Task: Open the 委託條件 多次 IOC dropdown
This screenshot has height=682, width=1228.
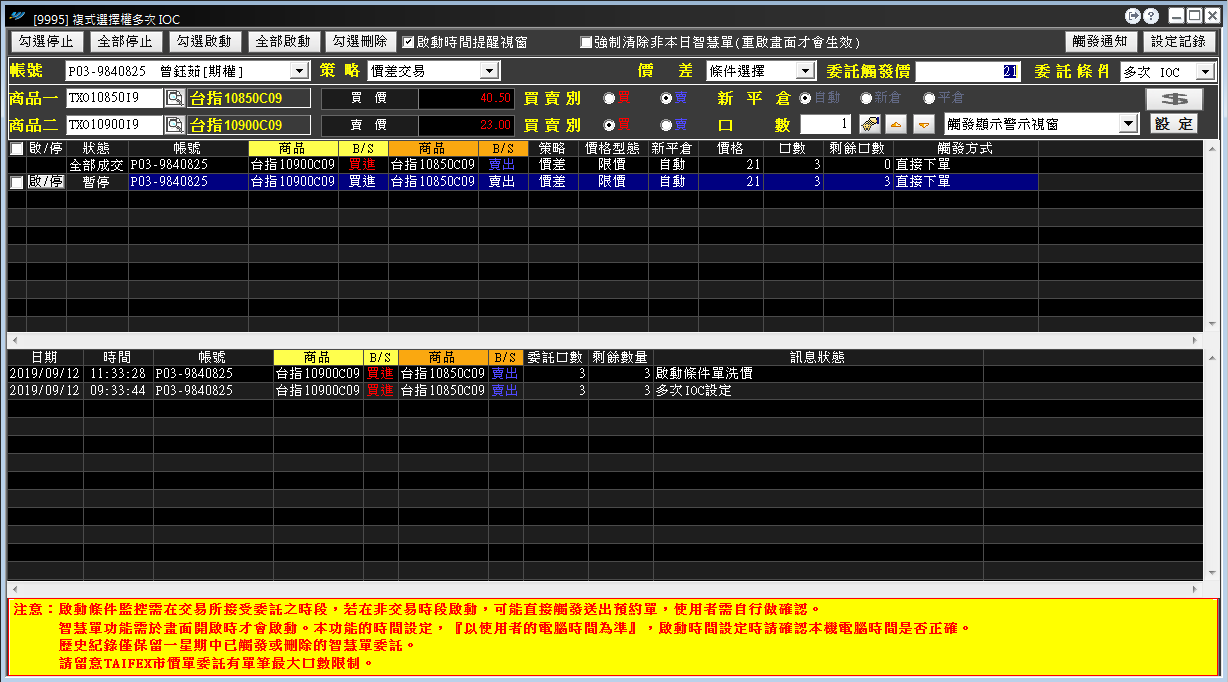Action: tap(1206, 72)
